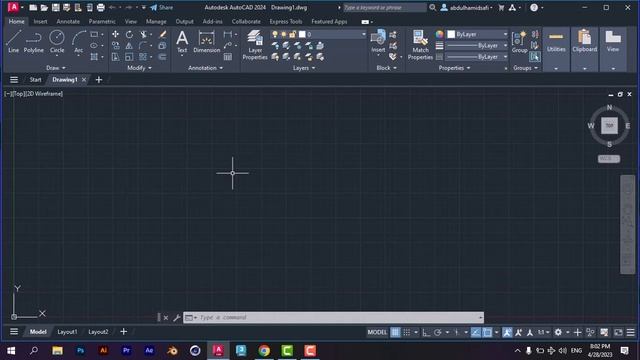Screen dimensions: 640x360
Task: Select the Fillet tool
Action: pos(142,46)
